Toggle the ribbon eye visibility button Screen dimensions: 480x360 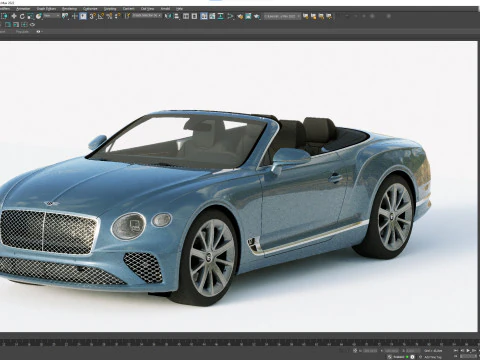point(39,32)
